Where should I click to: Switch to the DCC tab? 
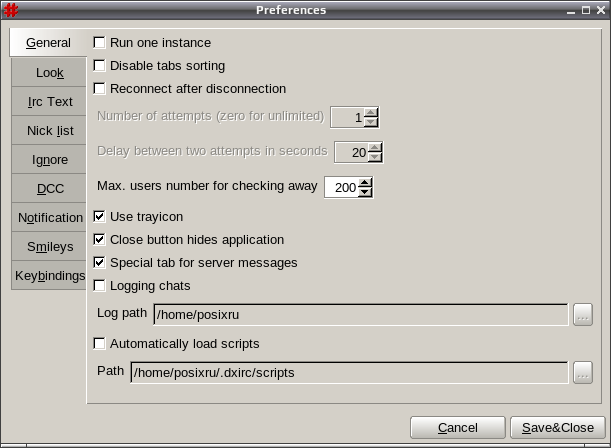click(49, 189)
